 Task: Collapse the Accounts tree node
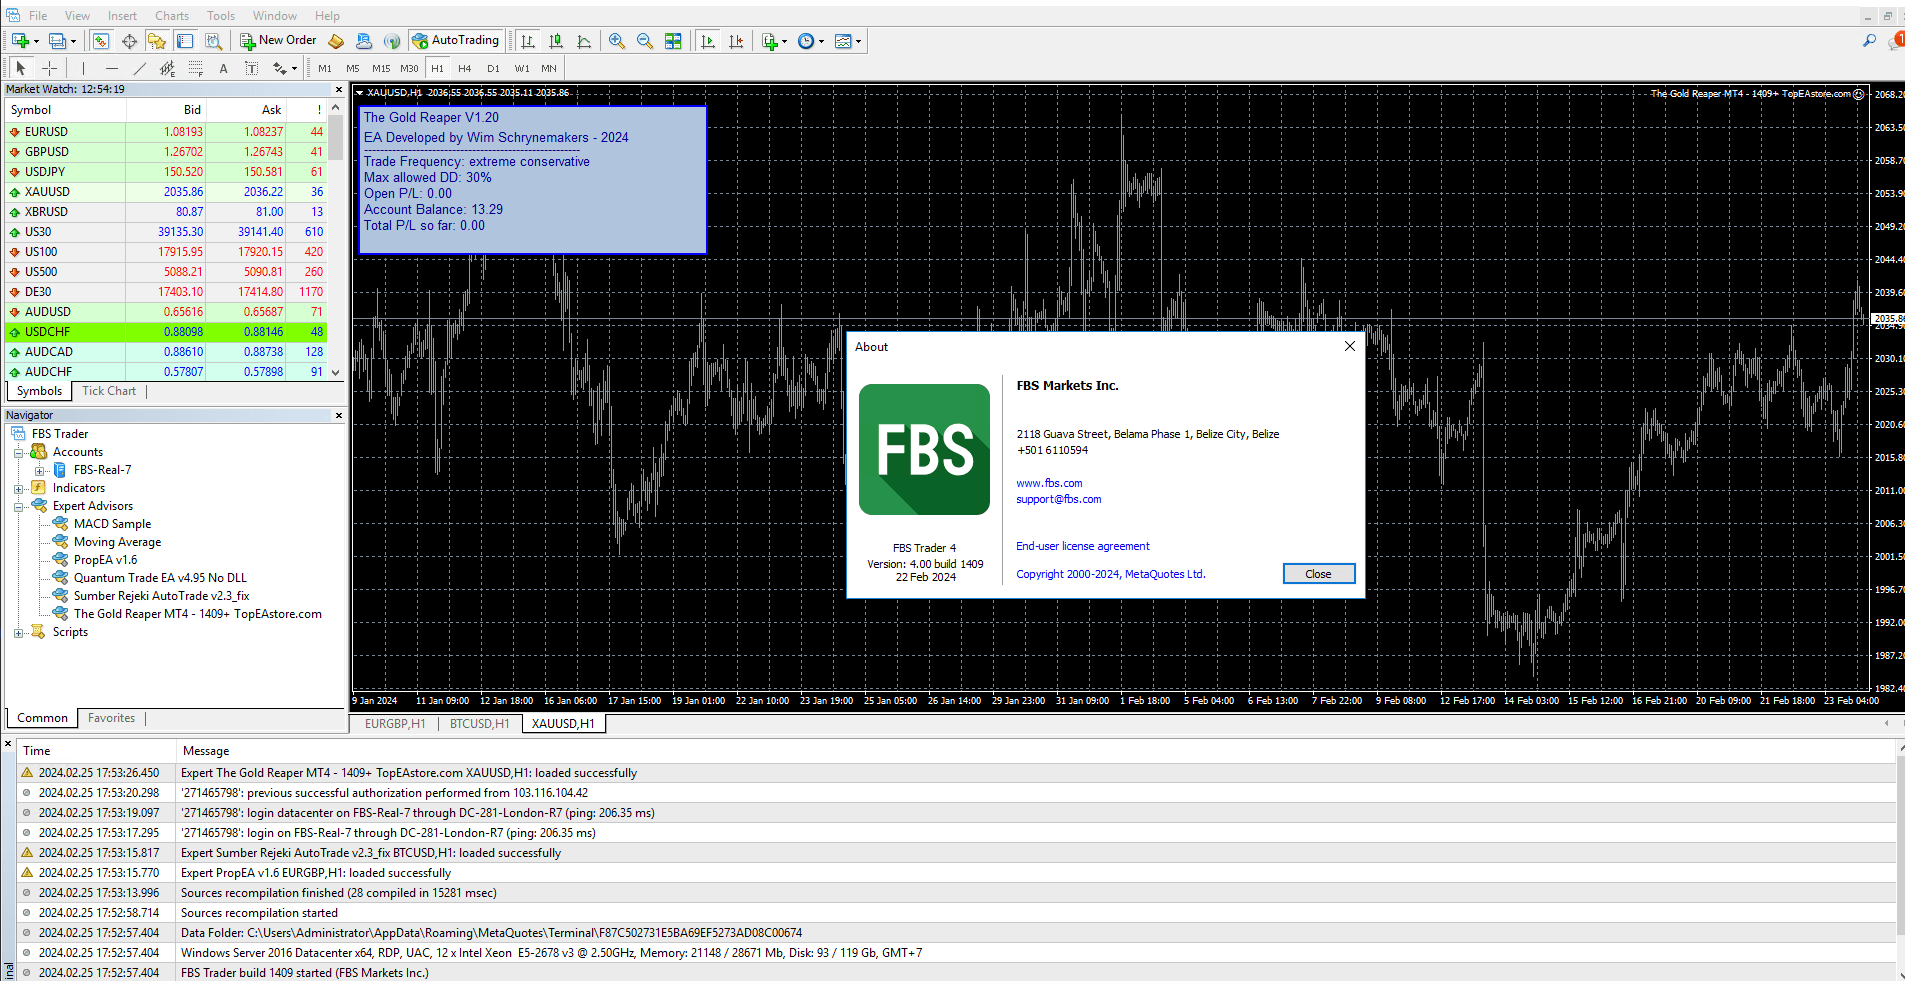(x=18, y=453)
